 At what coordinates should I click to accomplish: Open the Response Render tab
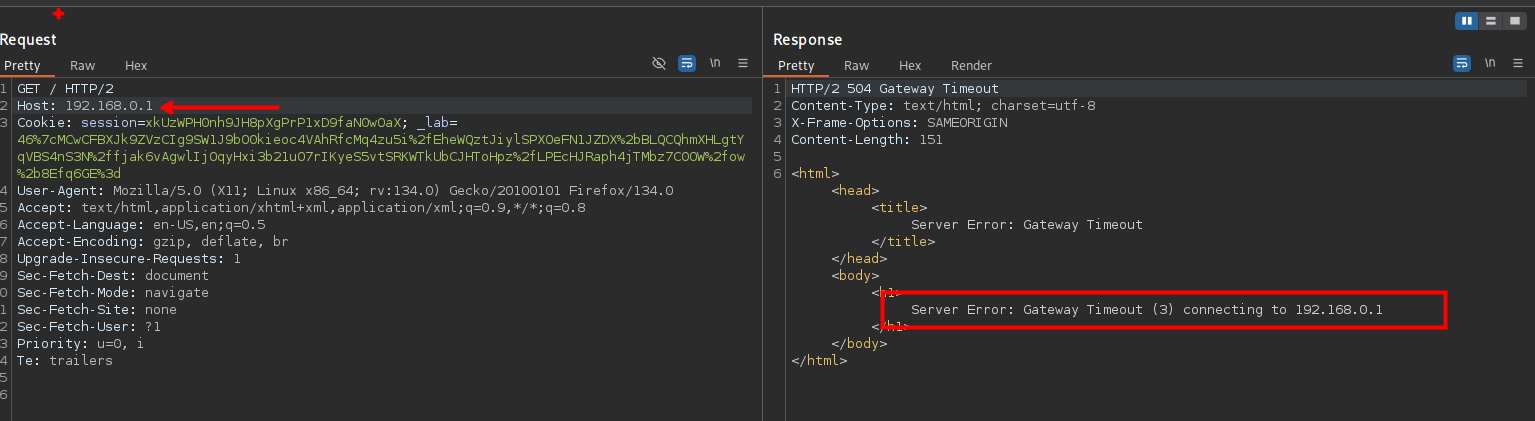971,66
